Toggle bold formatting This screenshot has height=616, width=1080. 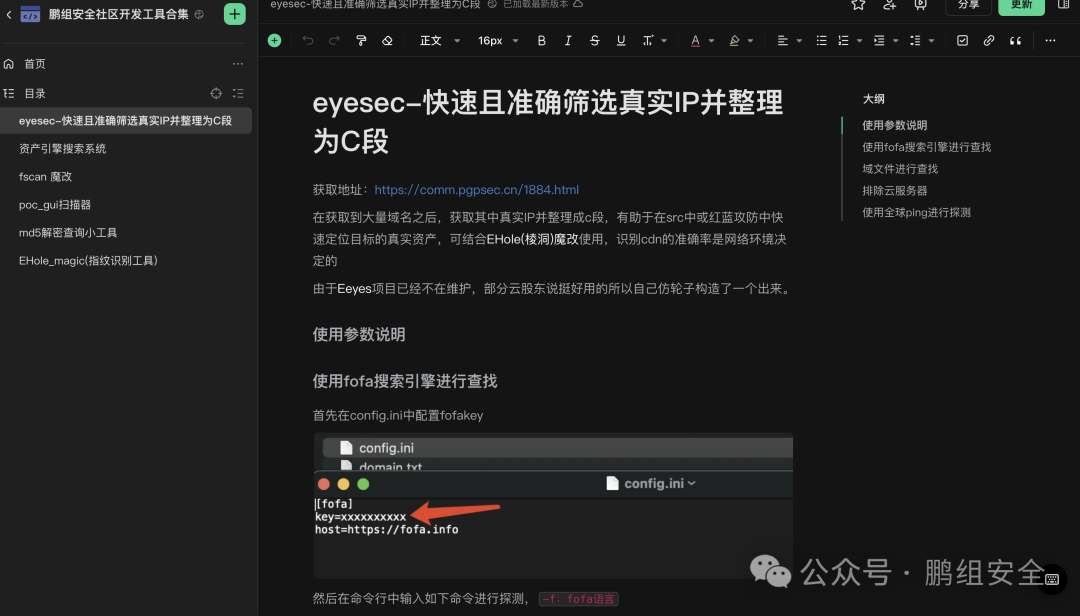coord(541,41)
